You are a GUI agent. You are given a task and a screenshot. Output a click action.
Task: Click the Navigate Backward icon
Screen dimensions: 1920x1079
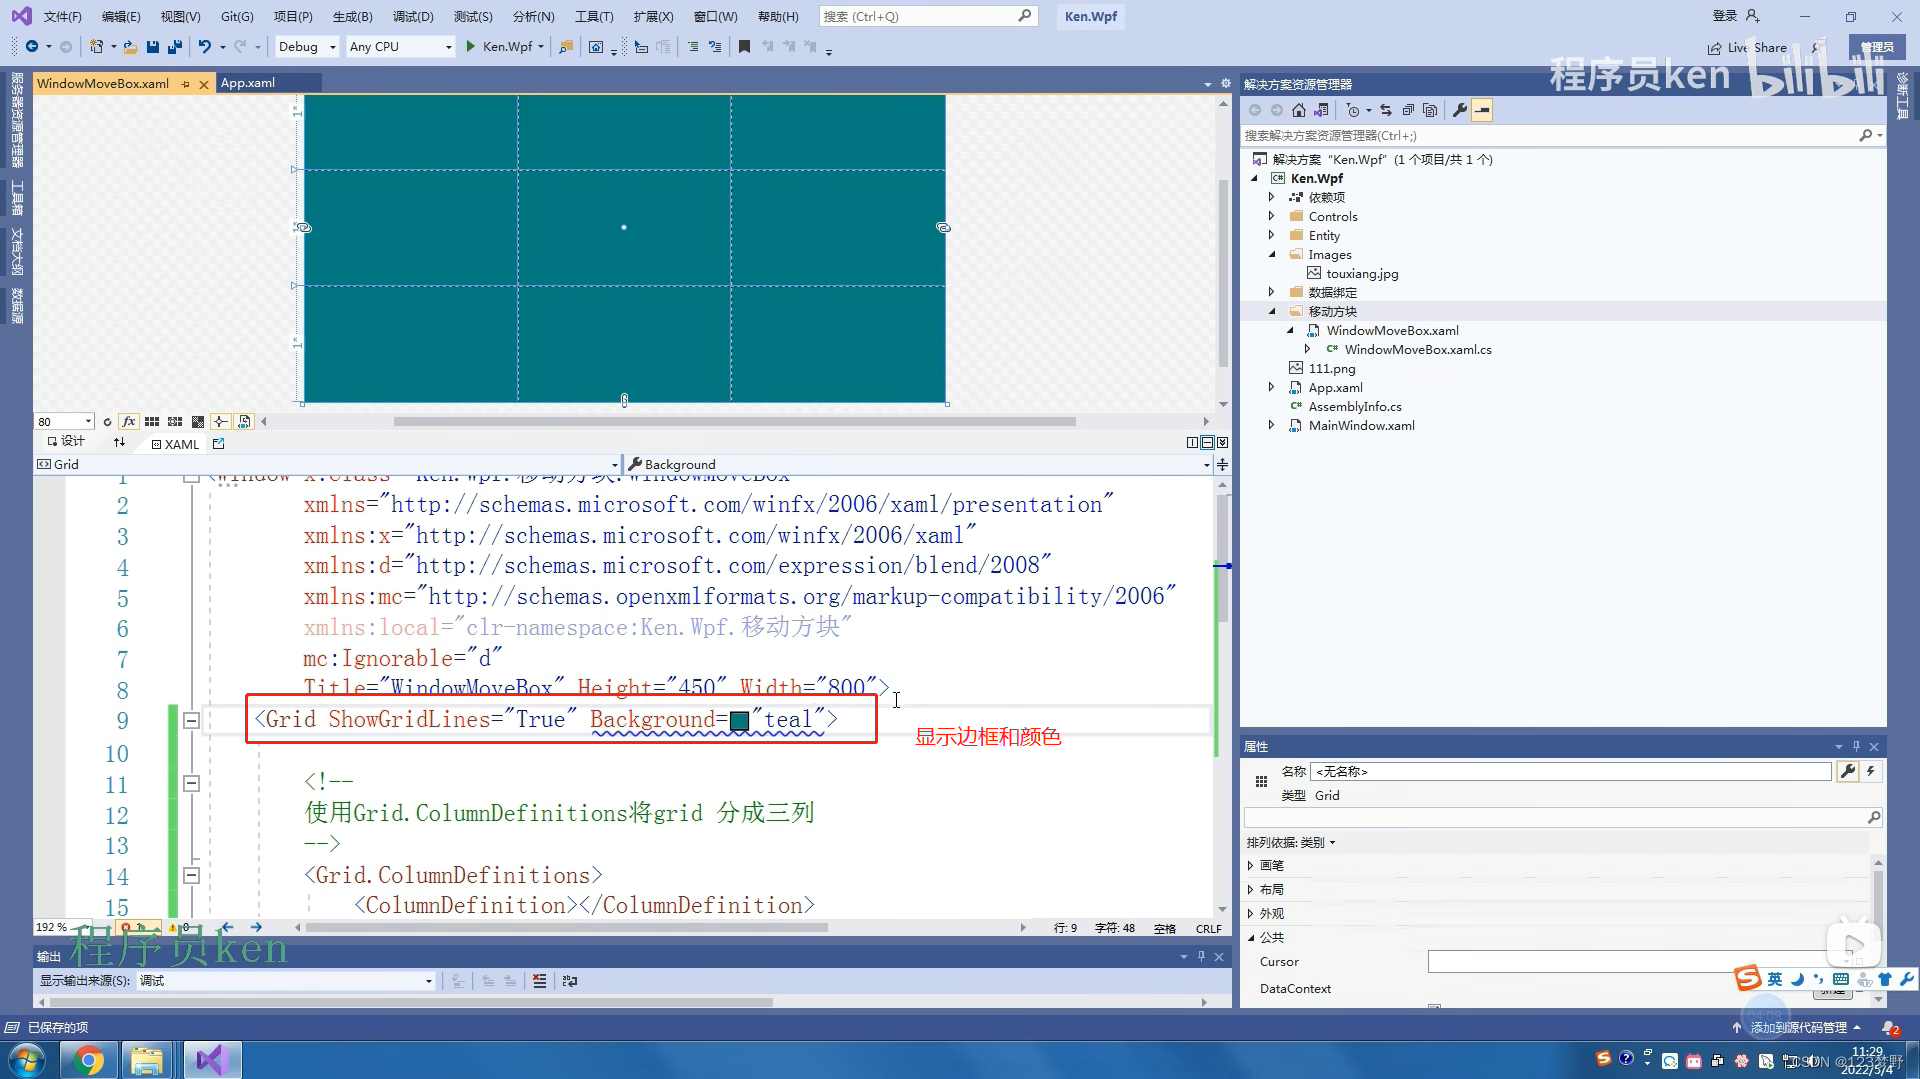[x=32, y=47]
